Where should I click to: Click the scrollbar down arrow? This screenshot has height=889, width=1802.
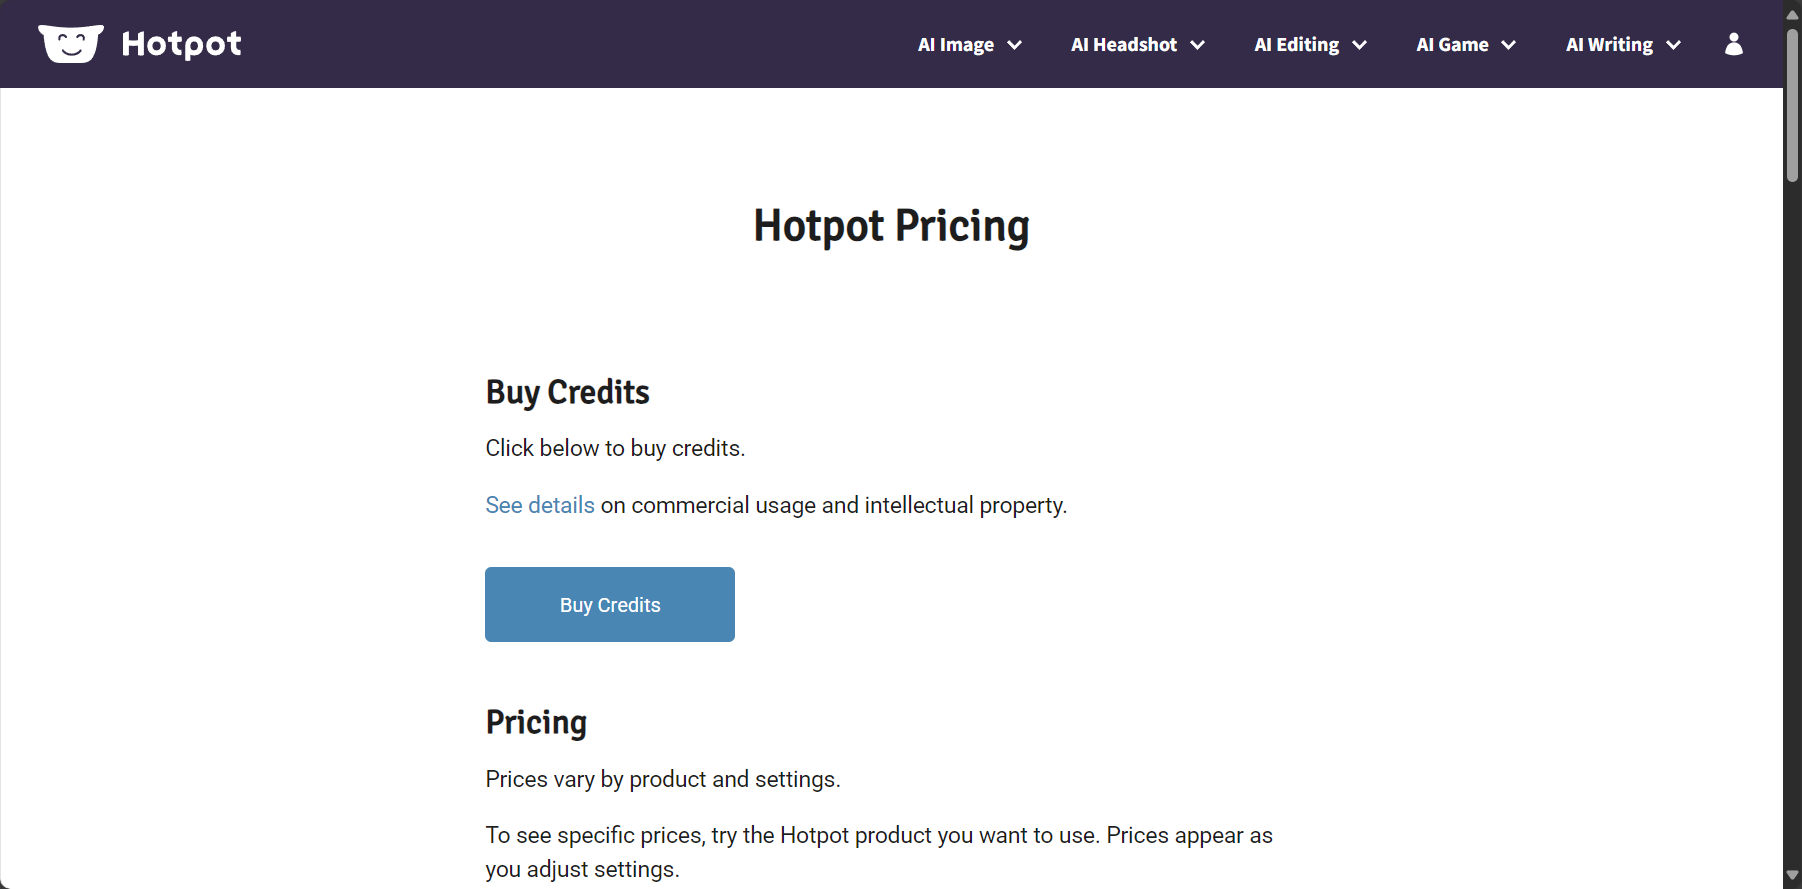point(1792,876)
